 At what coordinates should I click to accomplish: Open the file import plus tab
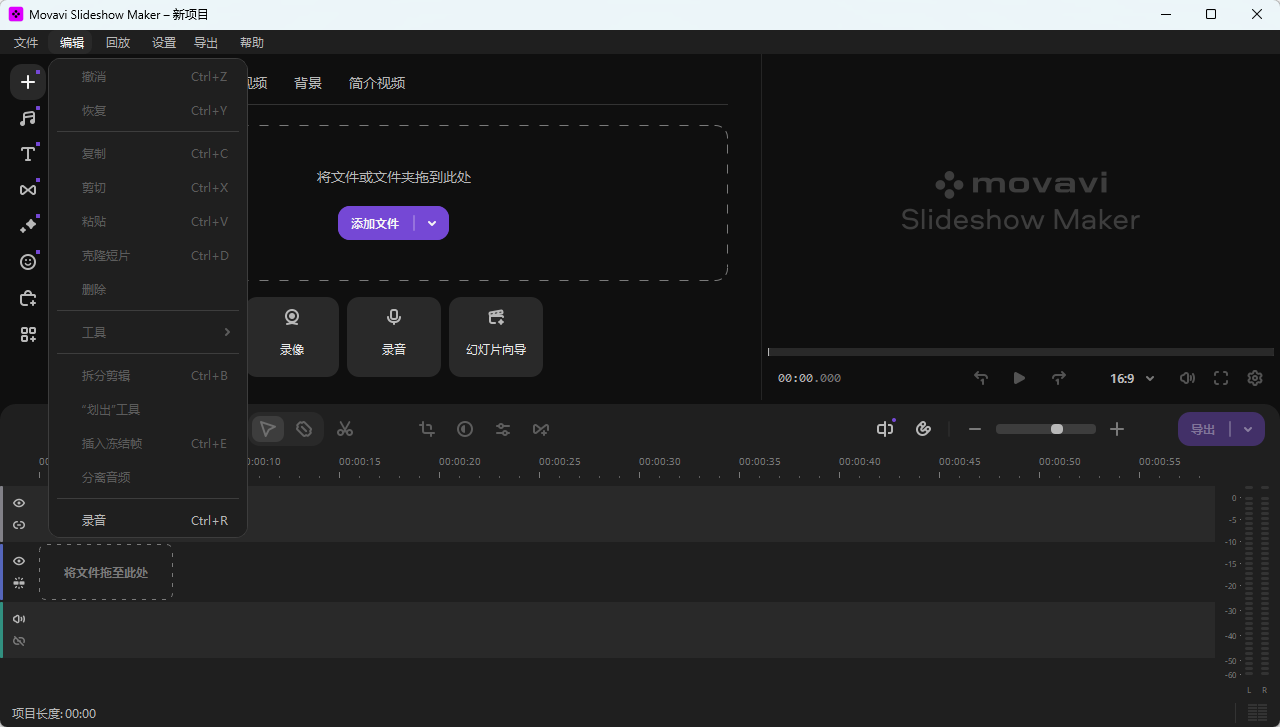(x=28, y=82)
